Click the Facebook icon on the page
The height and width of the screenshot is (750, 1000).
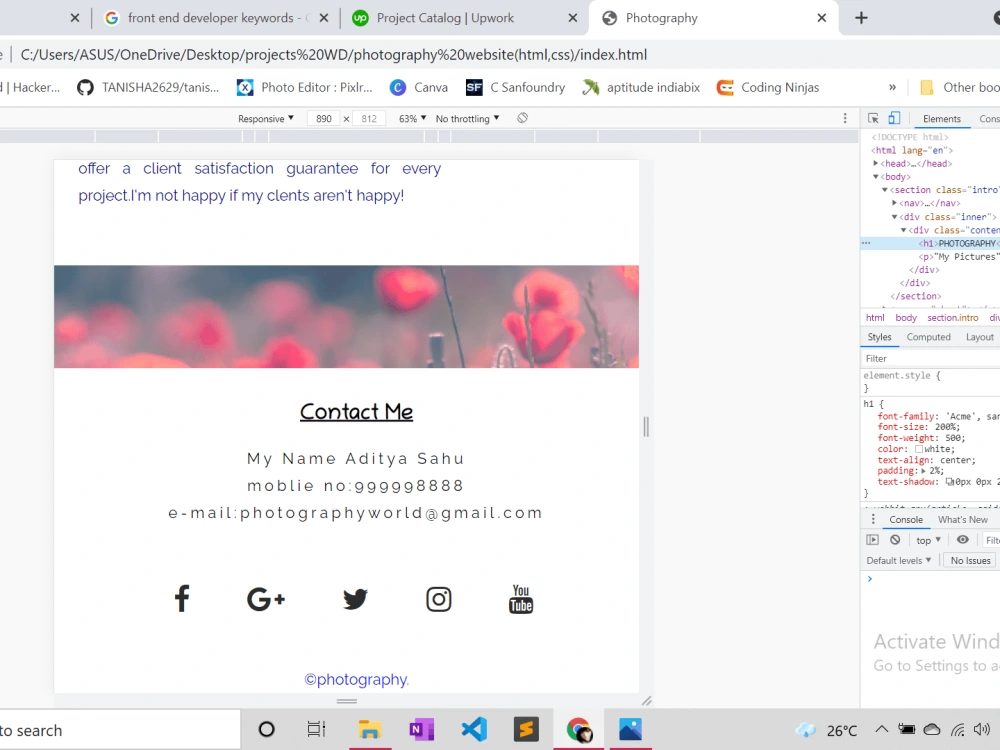(x=182, y=598)
